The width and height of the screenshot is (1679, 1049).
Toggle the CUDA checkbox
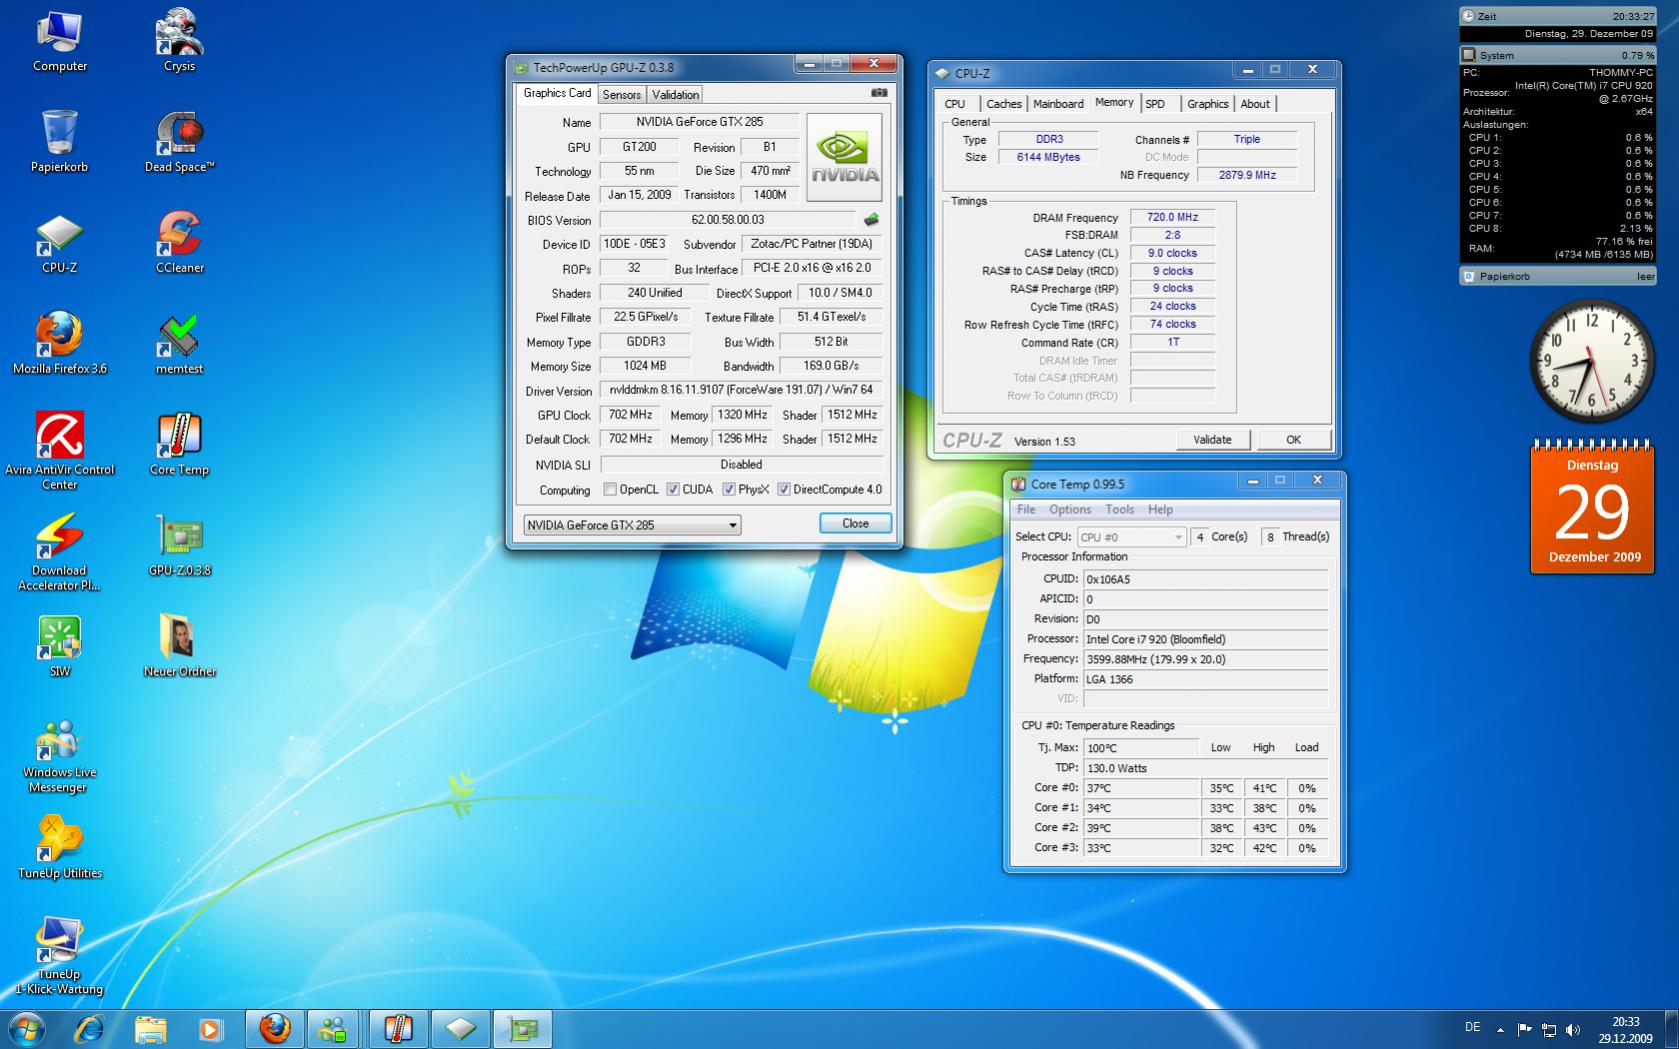pyautogui.click(x=673, y=490)
